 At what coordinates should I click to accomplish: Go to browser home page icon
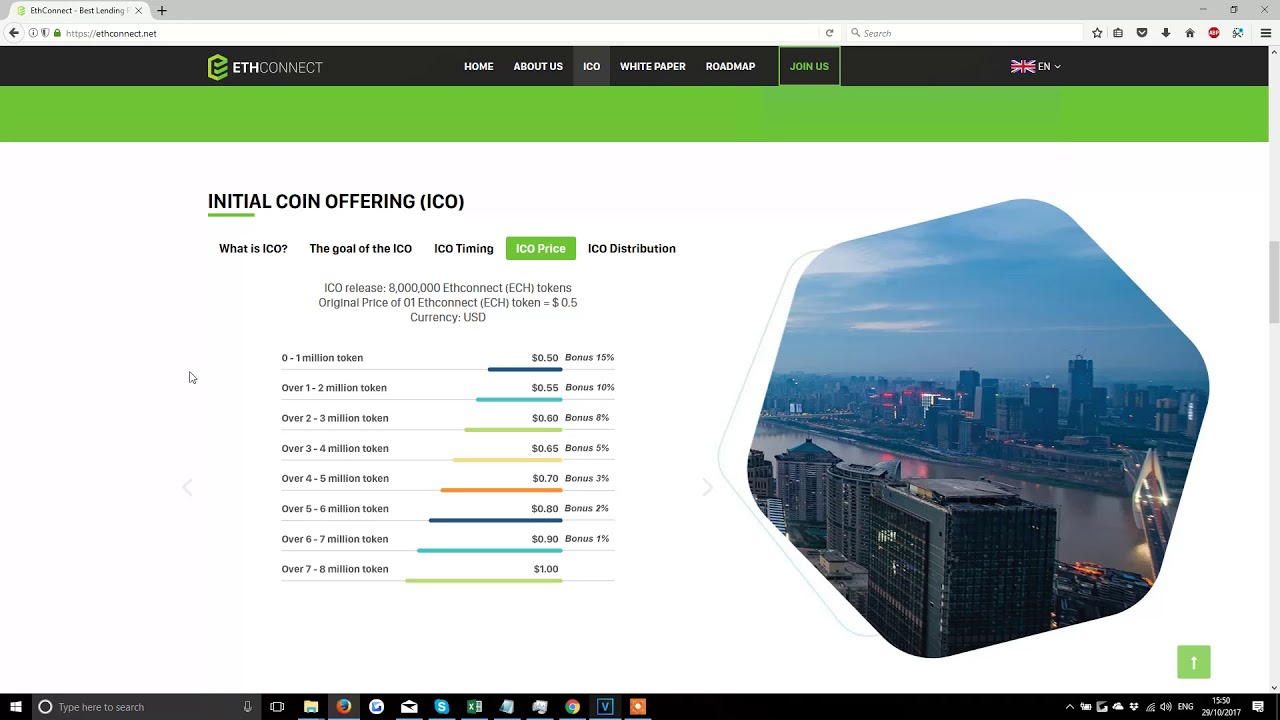(1190, 33)
